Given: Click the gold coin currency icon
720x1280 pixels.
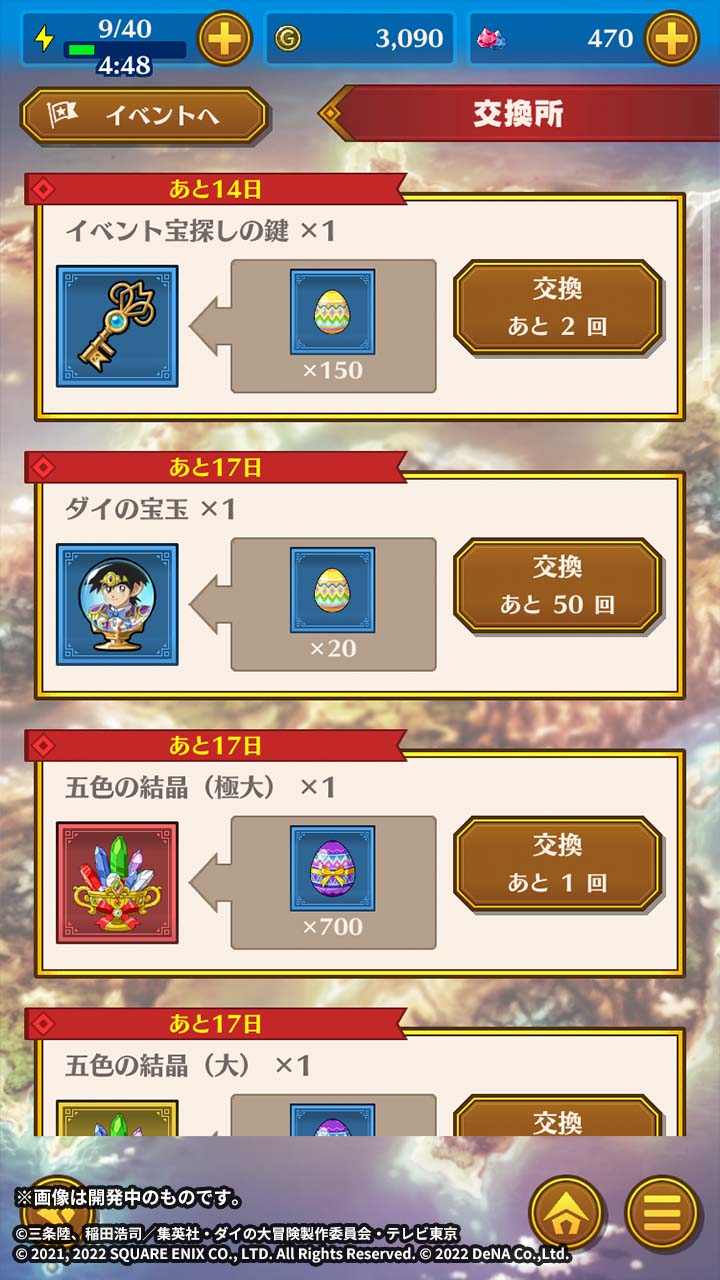Looking at the screenshot, I should (287, 39).
